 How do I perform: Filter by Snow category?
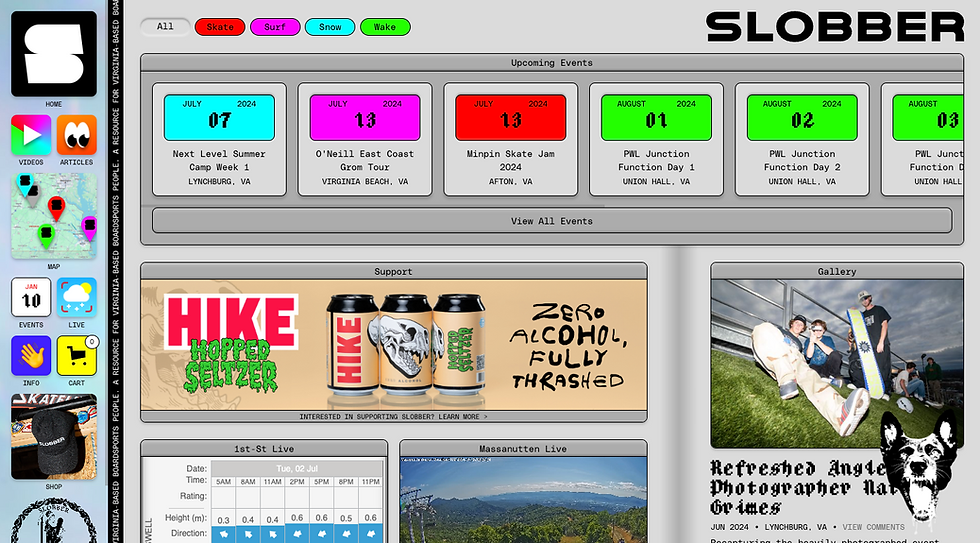click(x=330, y=27)
